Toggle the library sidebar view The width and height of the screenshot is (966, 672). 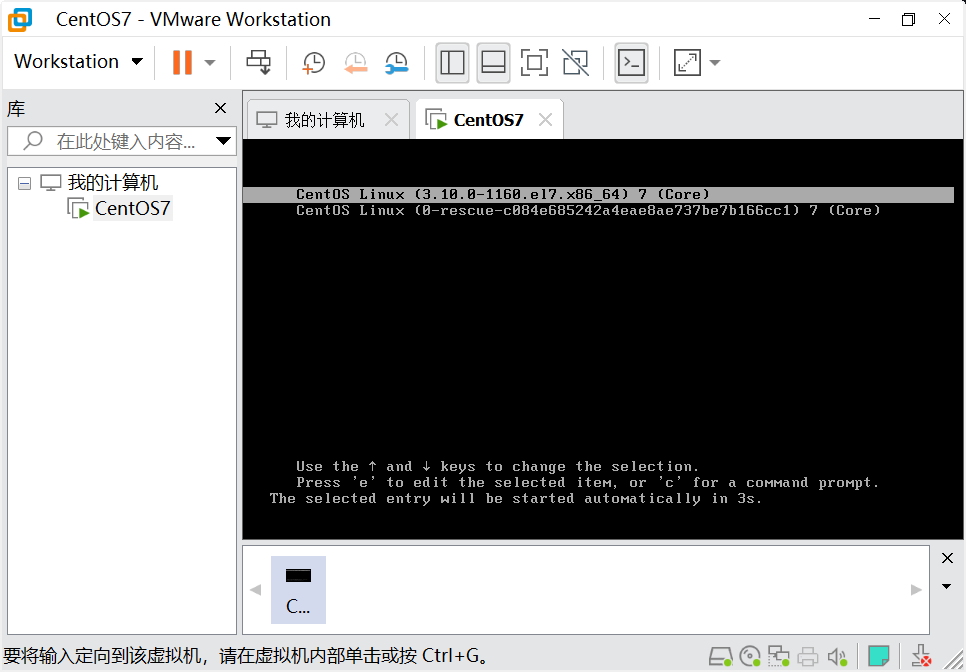coord(452,63)
